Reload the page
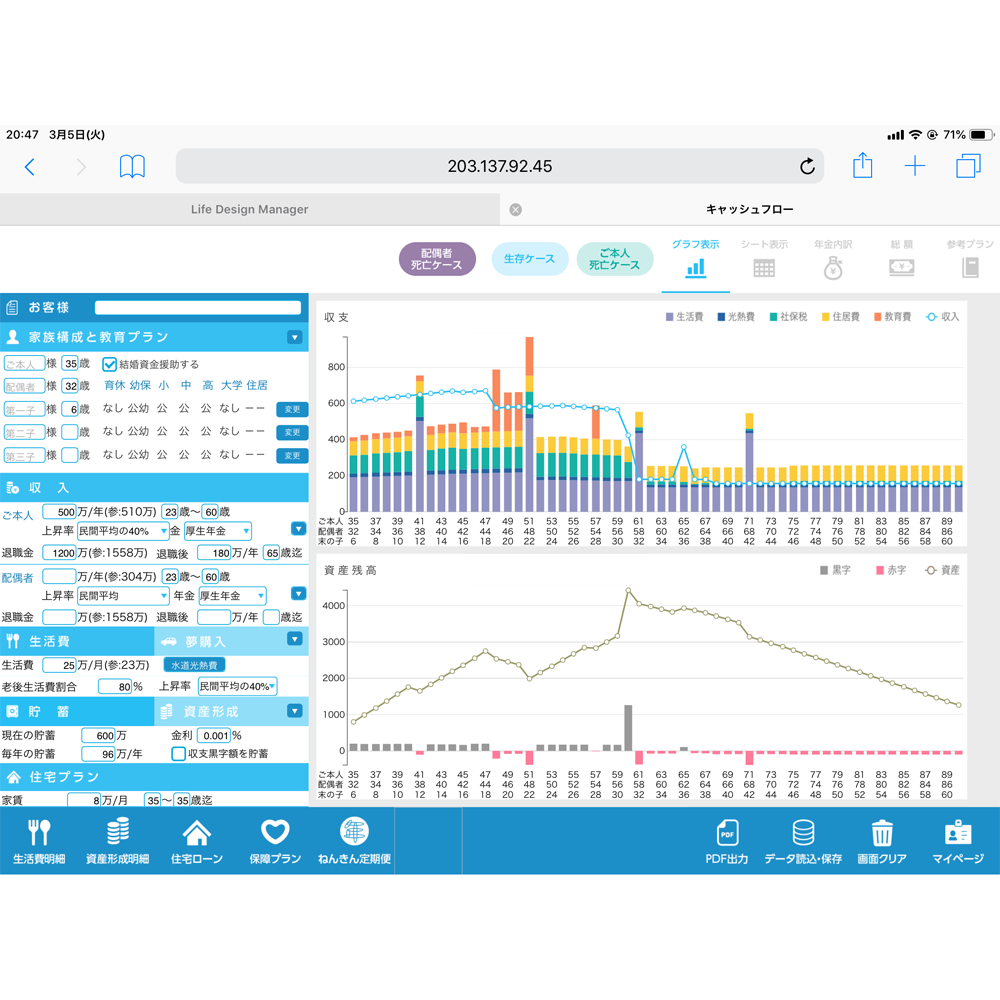 tap(807, 166)
